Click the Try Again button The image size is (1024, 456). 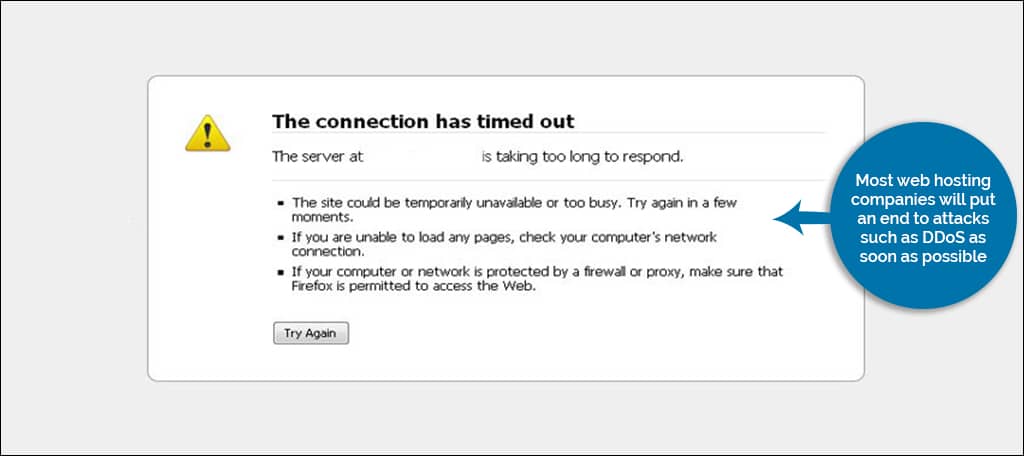pos(311,333)
